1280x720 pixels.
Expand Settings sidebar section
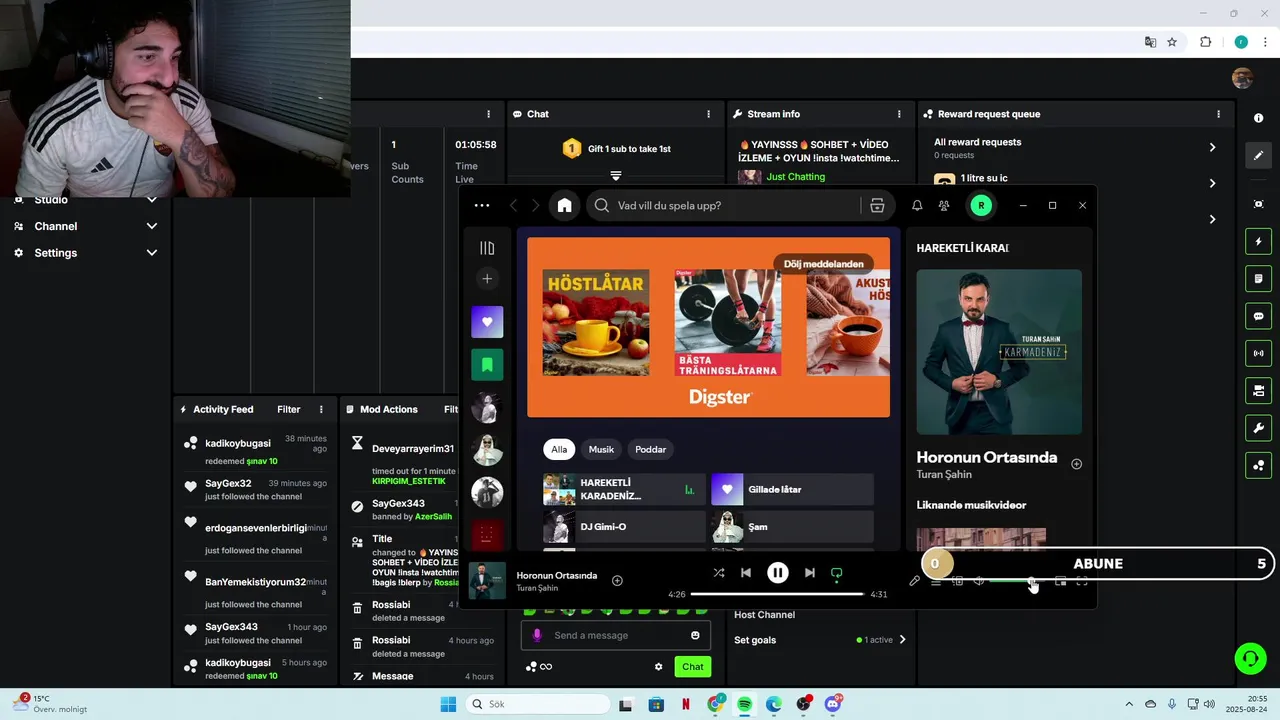point(84,253)
